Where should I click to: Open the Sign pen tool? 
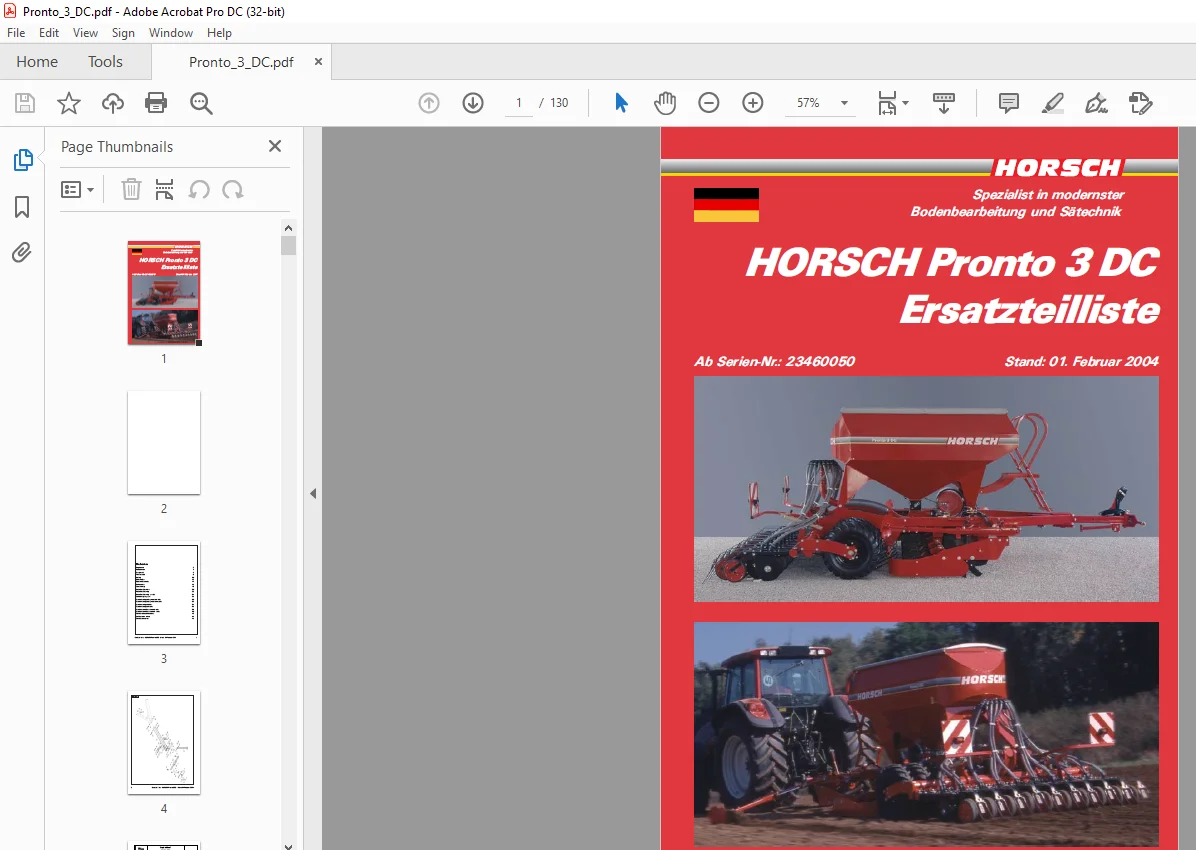(x=1097, y=103)
